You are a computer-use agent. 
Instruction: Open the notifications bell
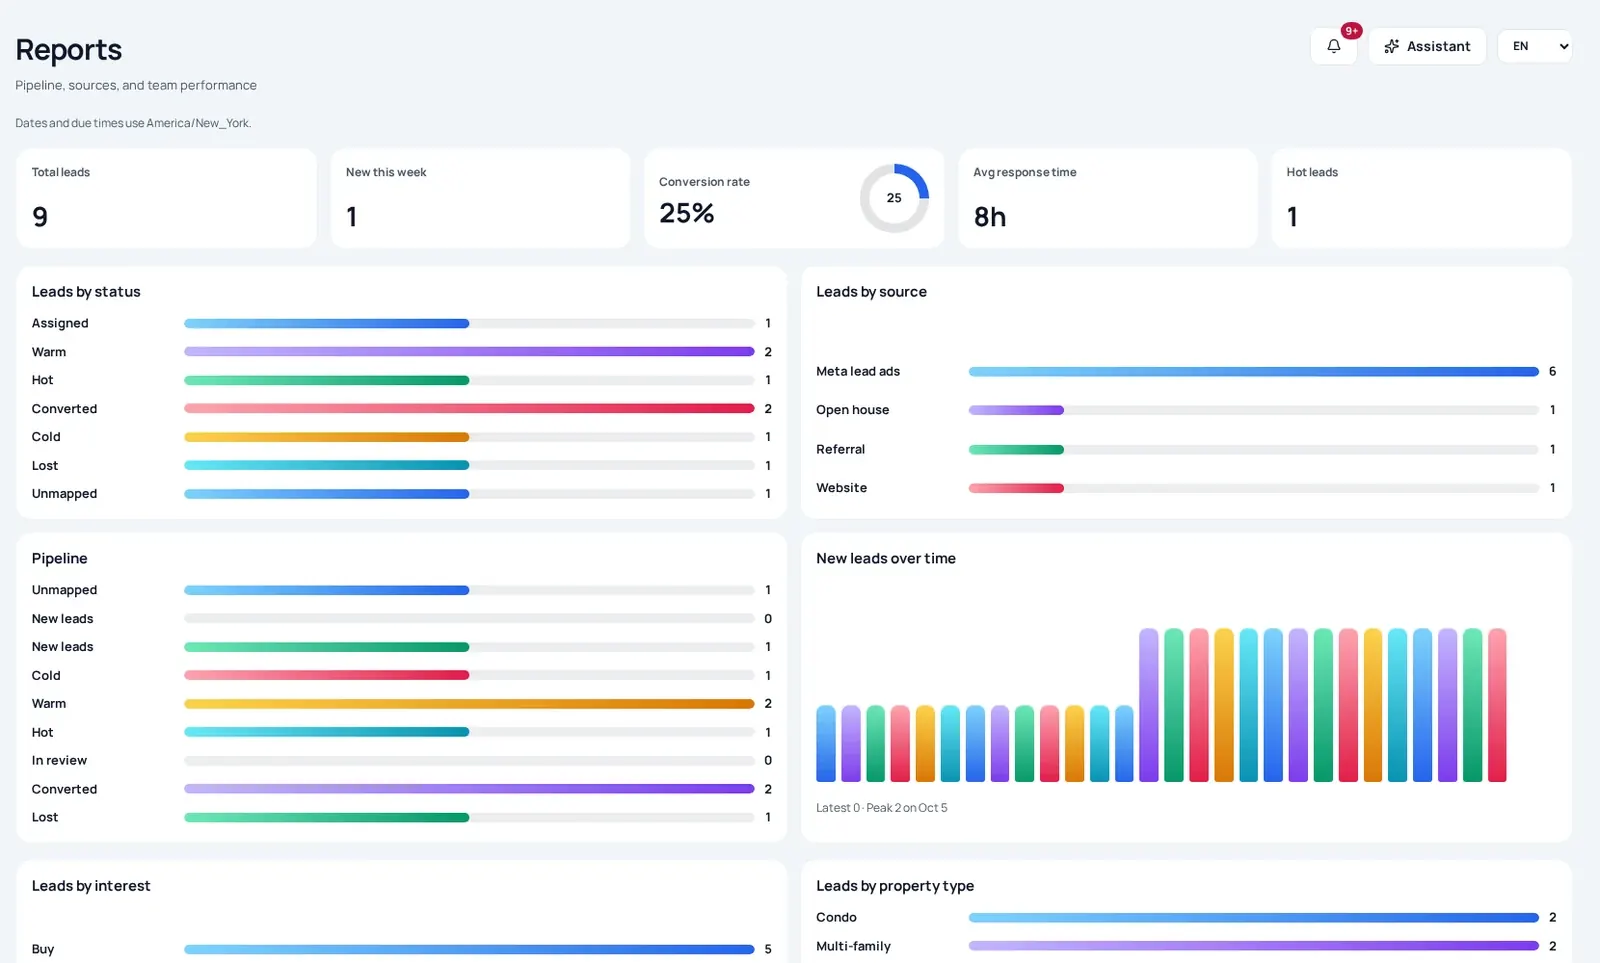pyautogui.click(x=1333, y=46)
